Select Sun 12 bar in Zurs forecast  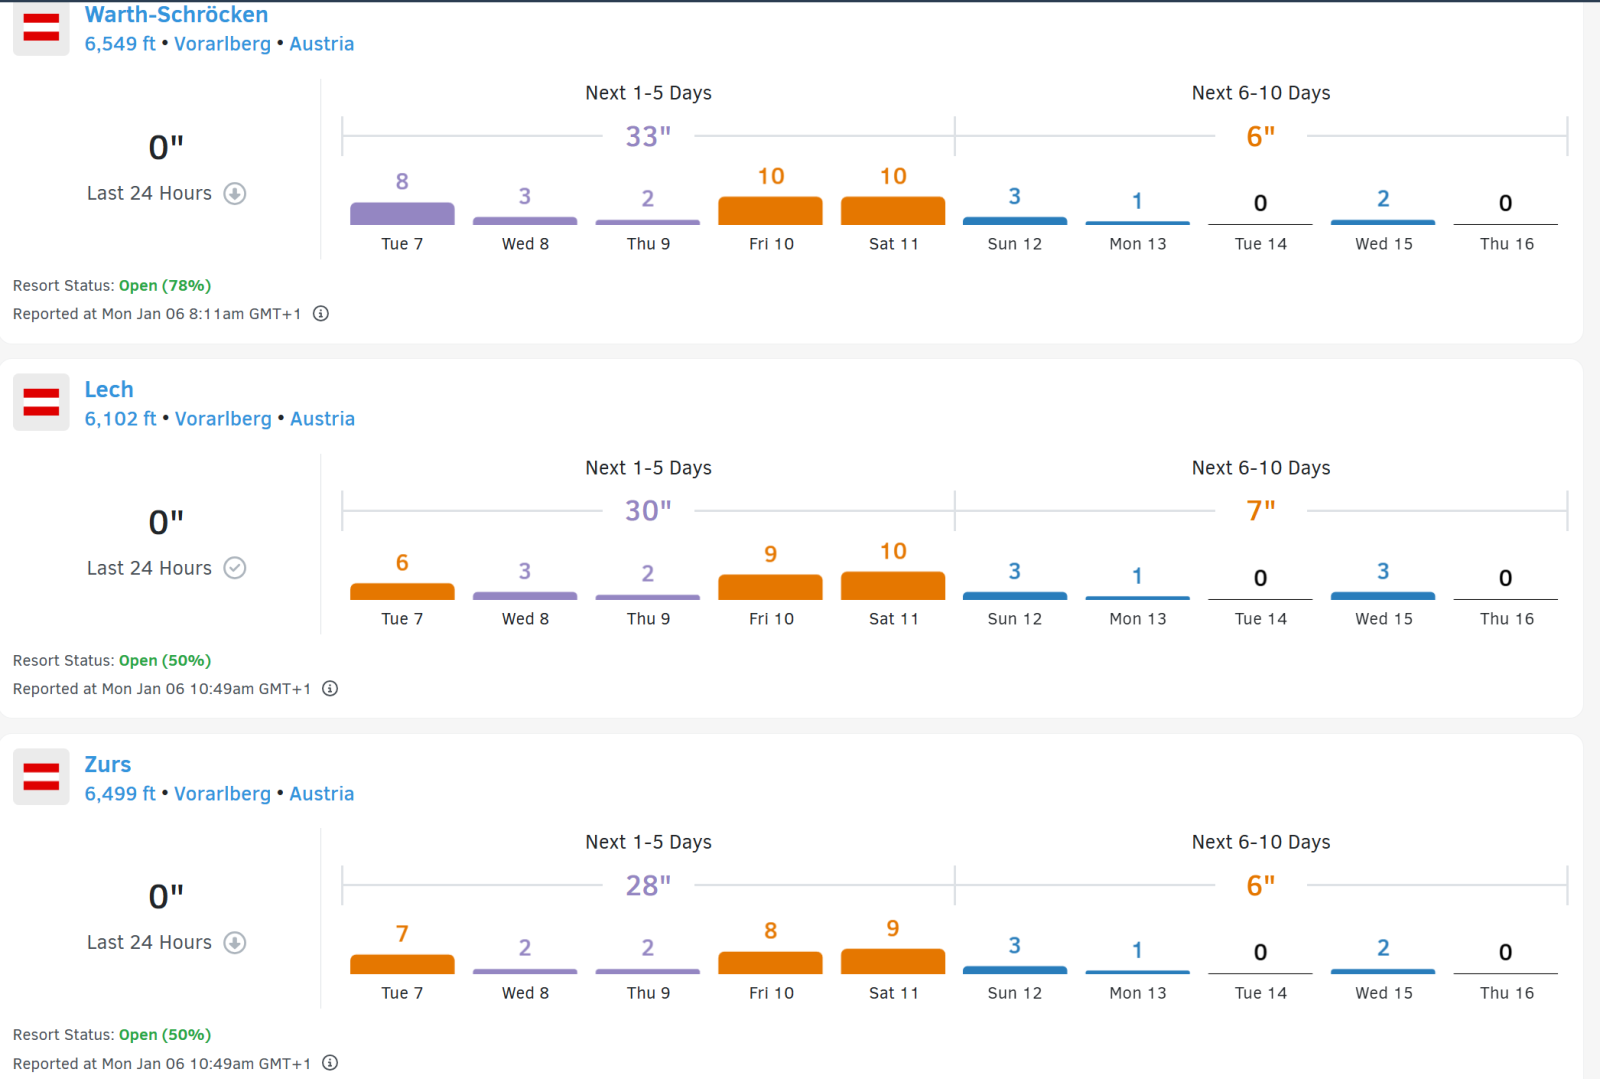[1015, 970]
